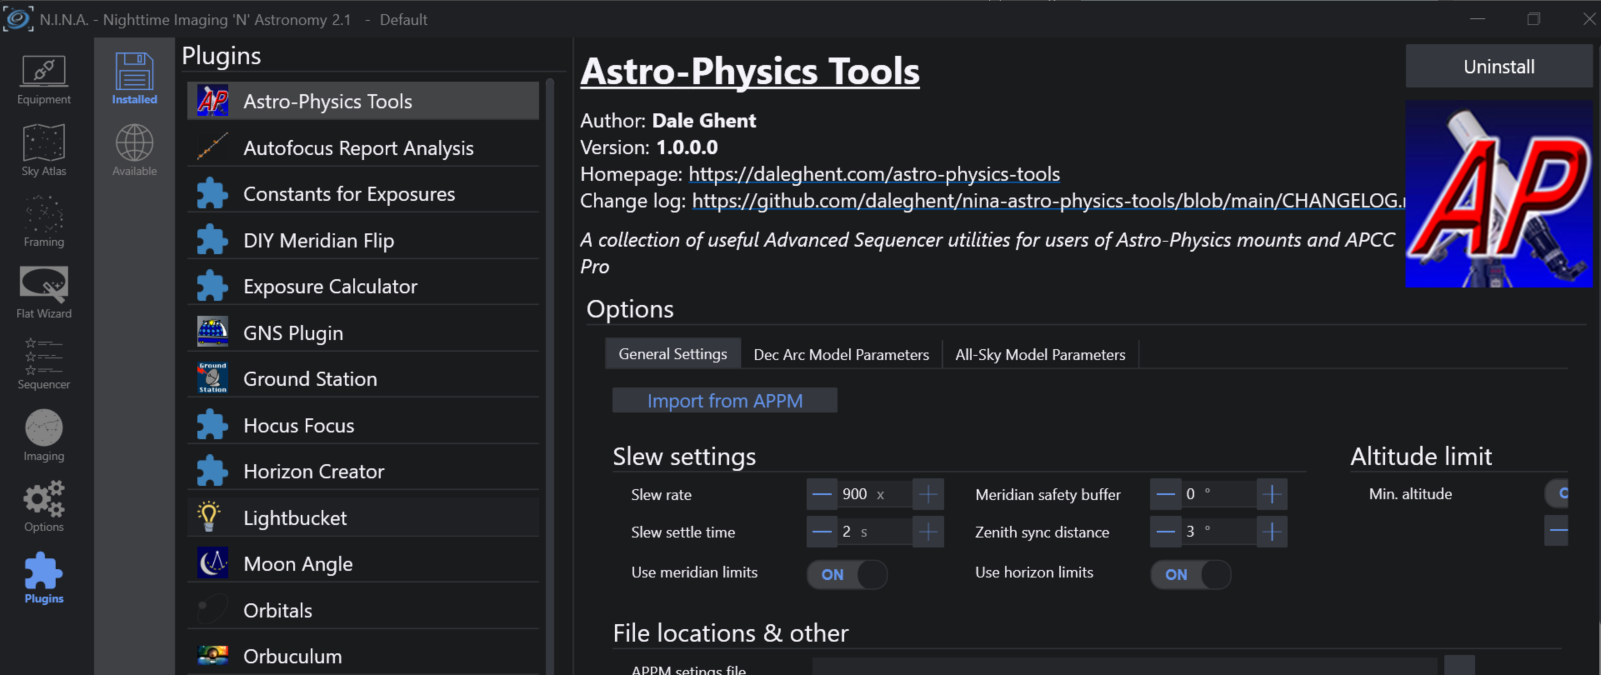This screenshot has height=675, width=1601.
Task: Click the Slew settle time field
Action: click(x=875, y=532)
